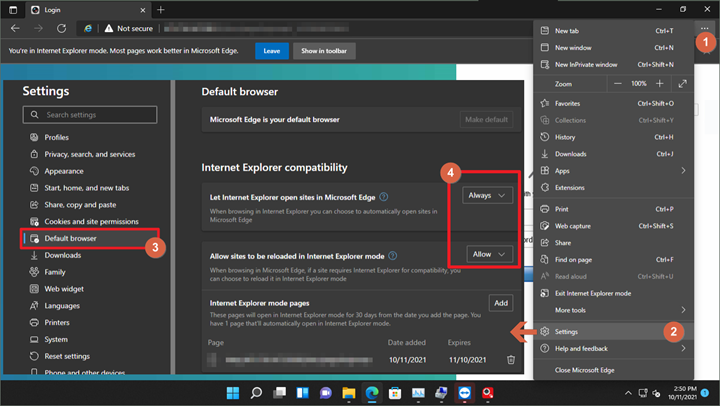
Task: Open the Edge three-dot menu button
Action: (704, 28)
